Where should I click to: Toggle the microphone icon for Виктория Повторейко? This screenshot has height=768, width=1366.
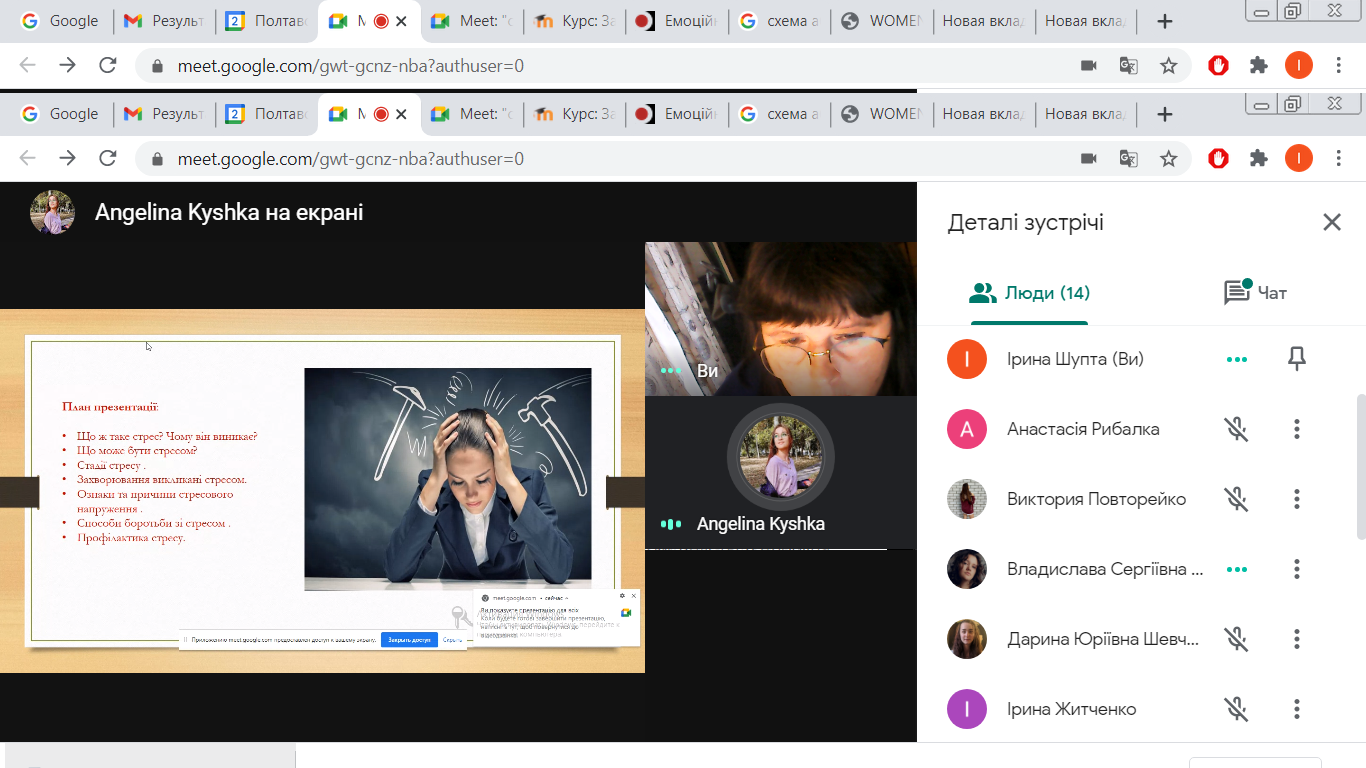tap(1237, 499)
